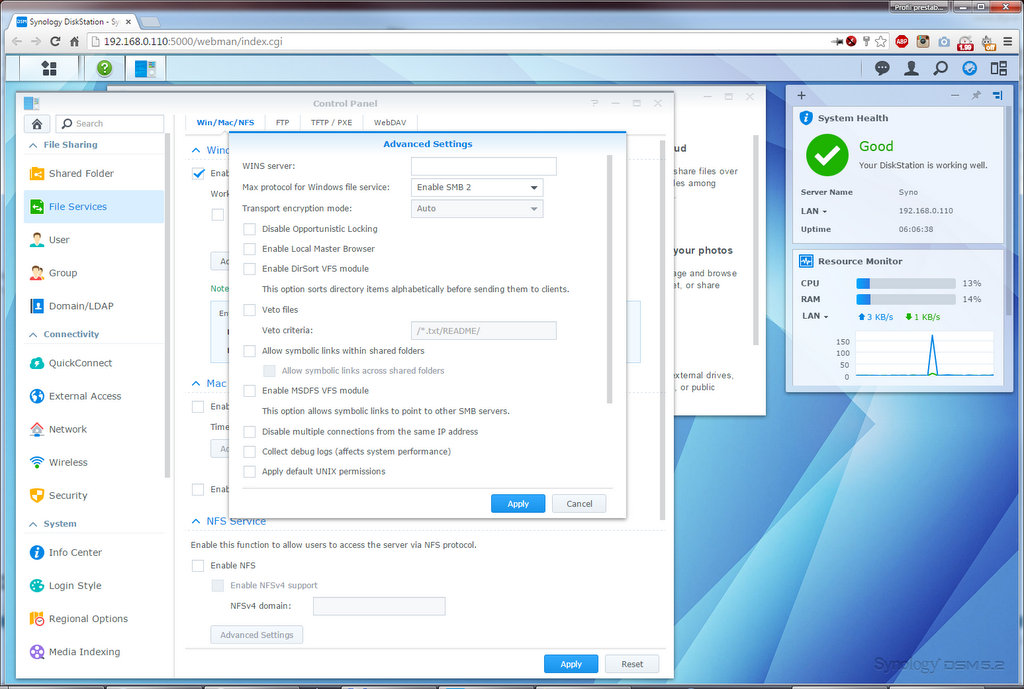Tick the Veto files checkbox
Viewport: 1024px width, 689px height.
pos(249,310)
